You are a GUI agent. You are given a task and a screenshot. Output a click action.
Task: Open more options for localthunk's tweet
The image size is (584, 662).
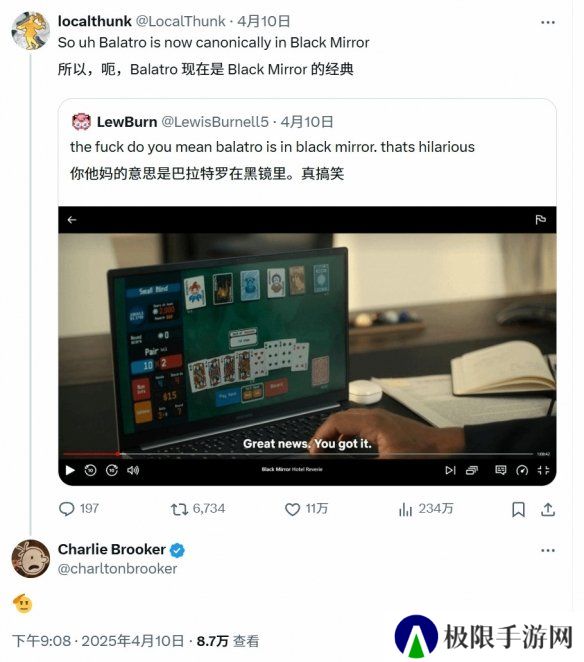[x=548, y=22]
